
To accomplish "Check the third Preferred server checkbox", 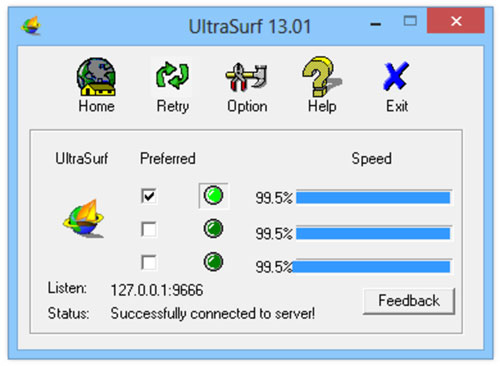I will [149, 262].
